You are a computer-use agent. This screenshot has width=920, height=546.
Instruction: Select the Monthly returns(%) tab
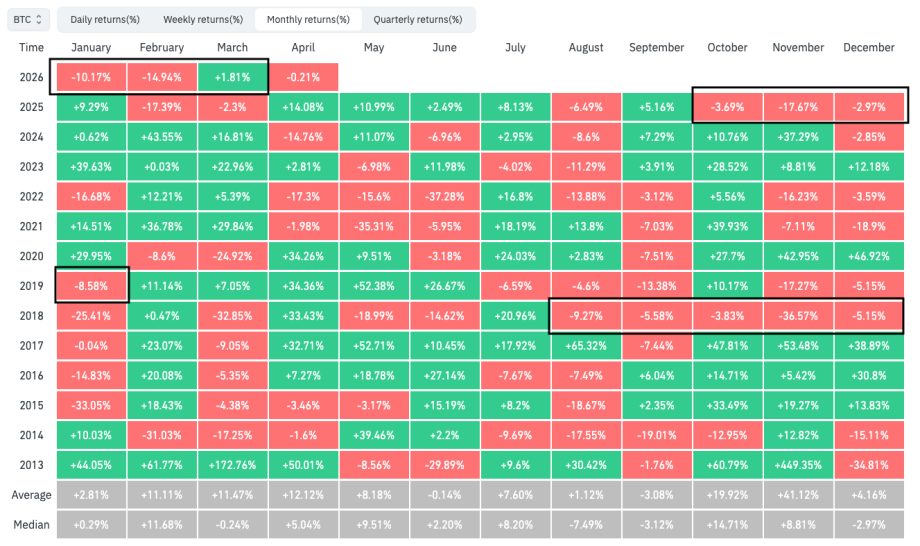tap(308, 19)
